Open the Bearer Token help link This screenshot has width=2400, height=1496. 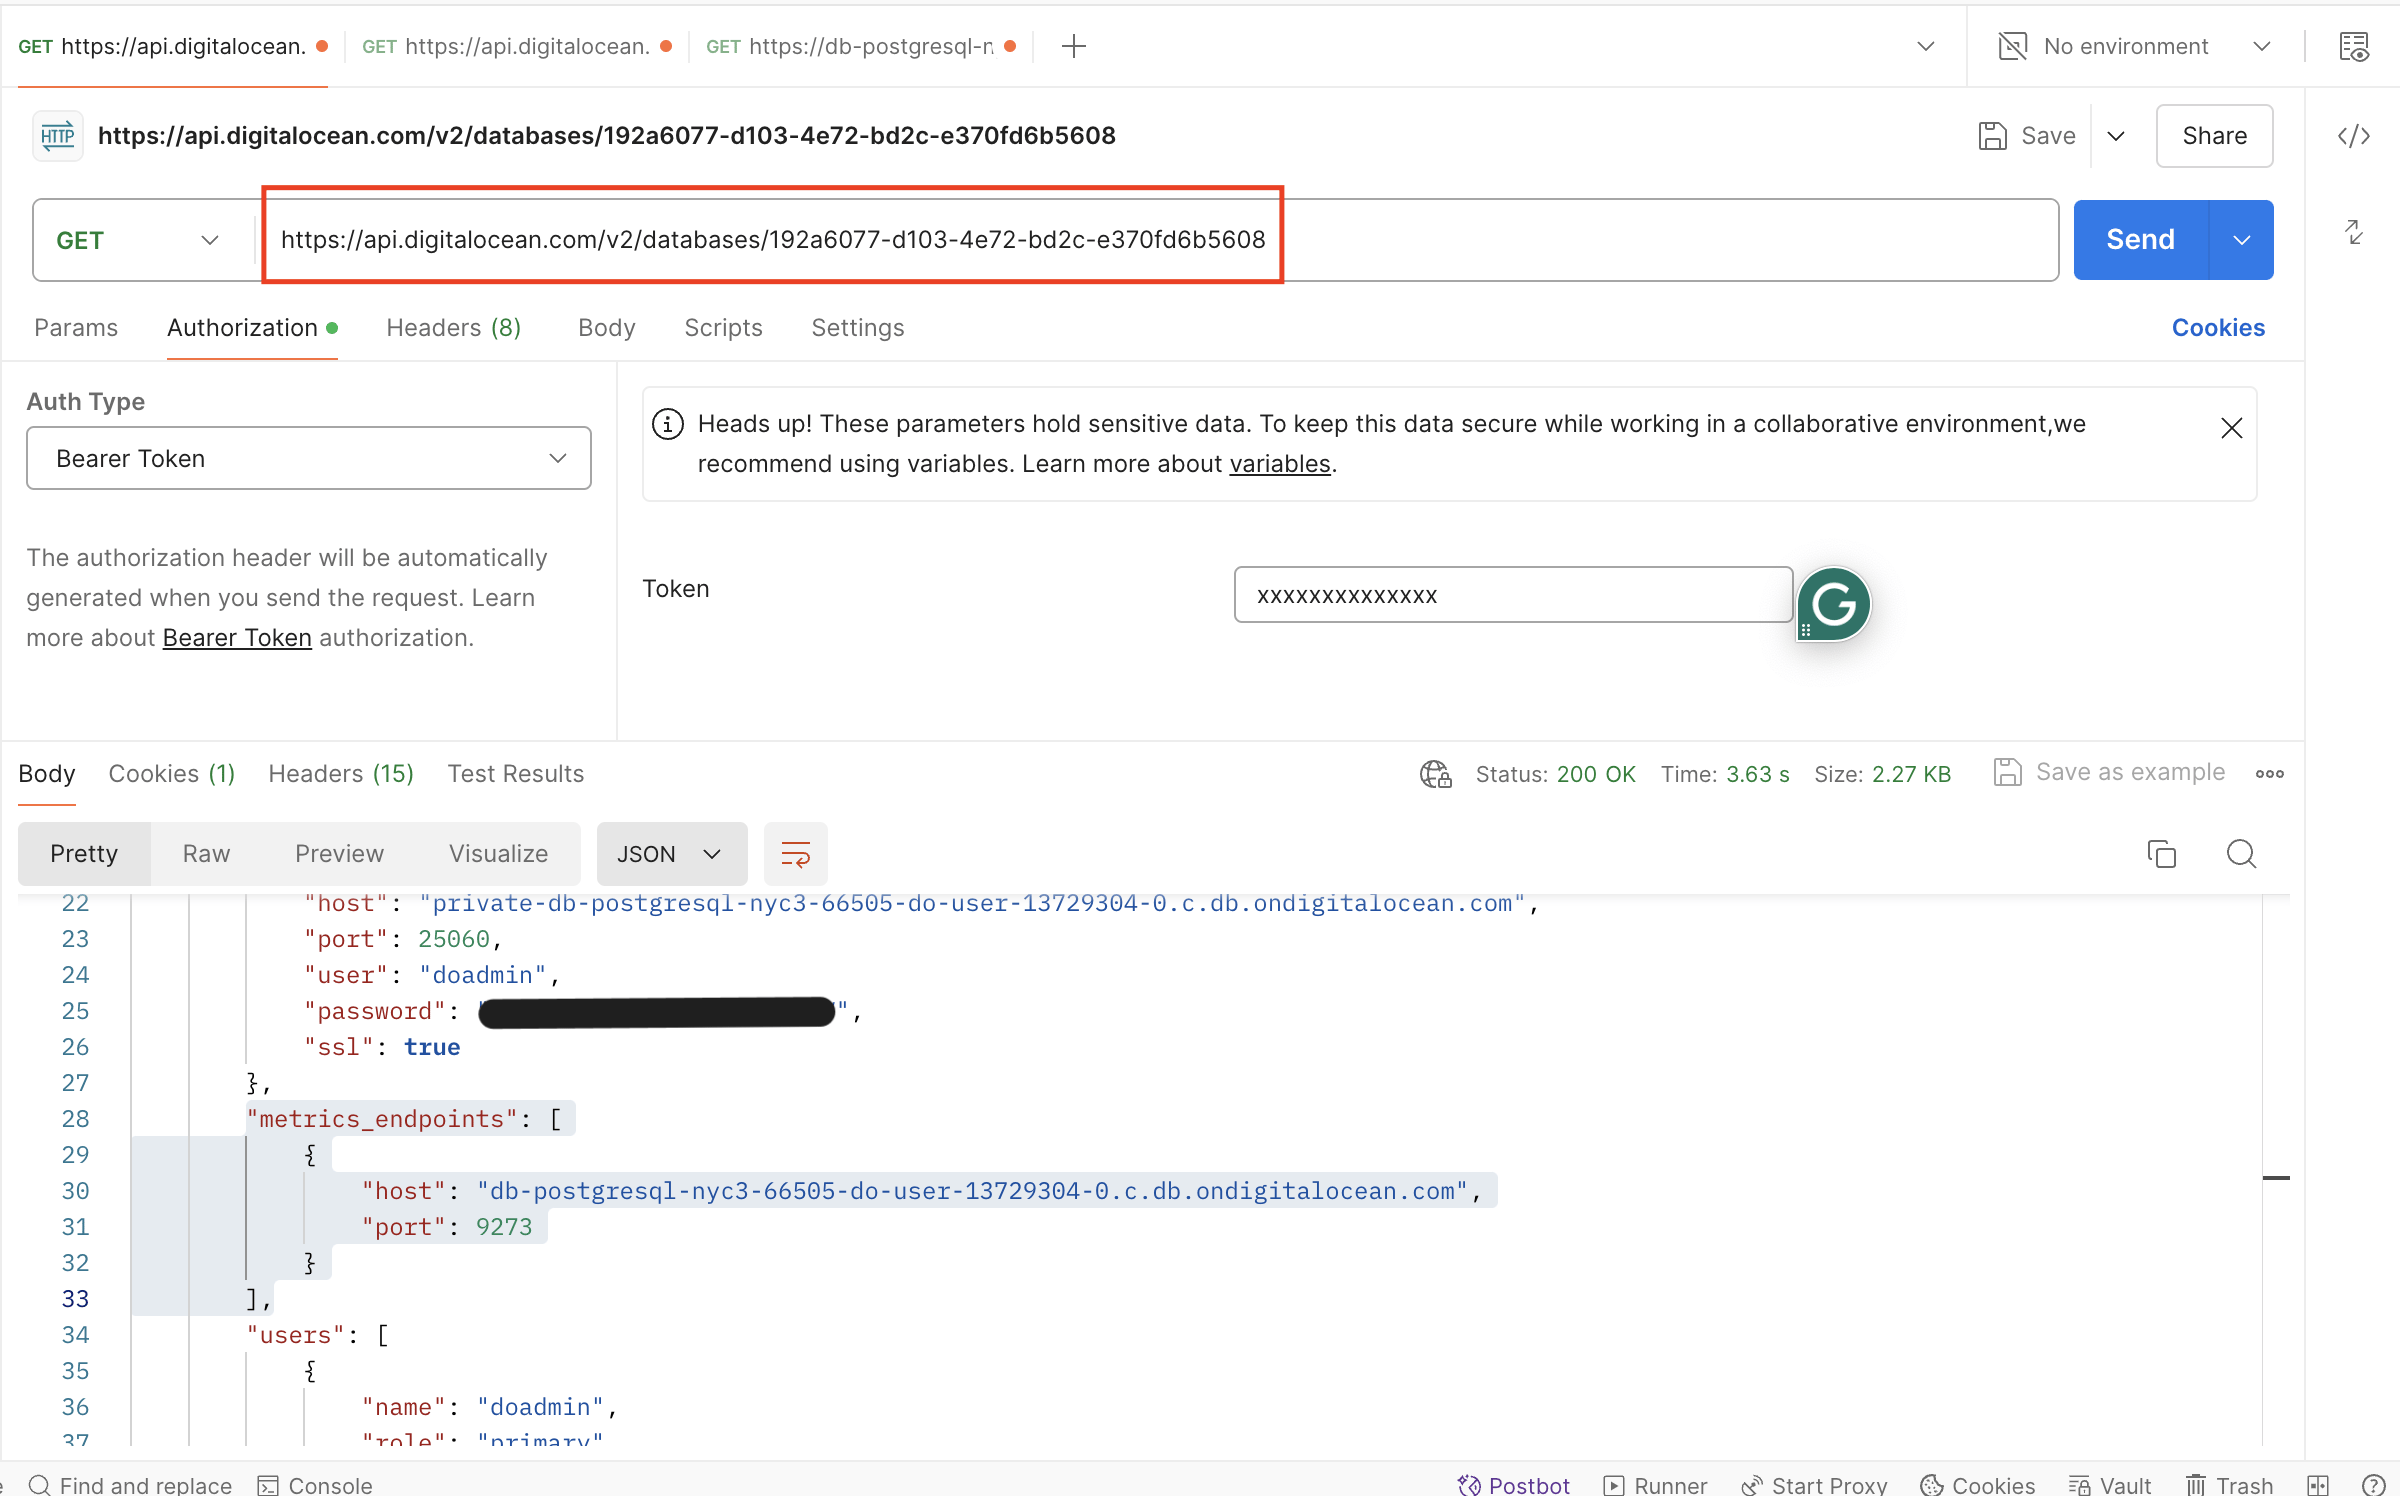(237, 638)
